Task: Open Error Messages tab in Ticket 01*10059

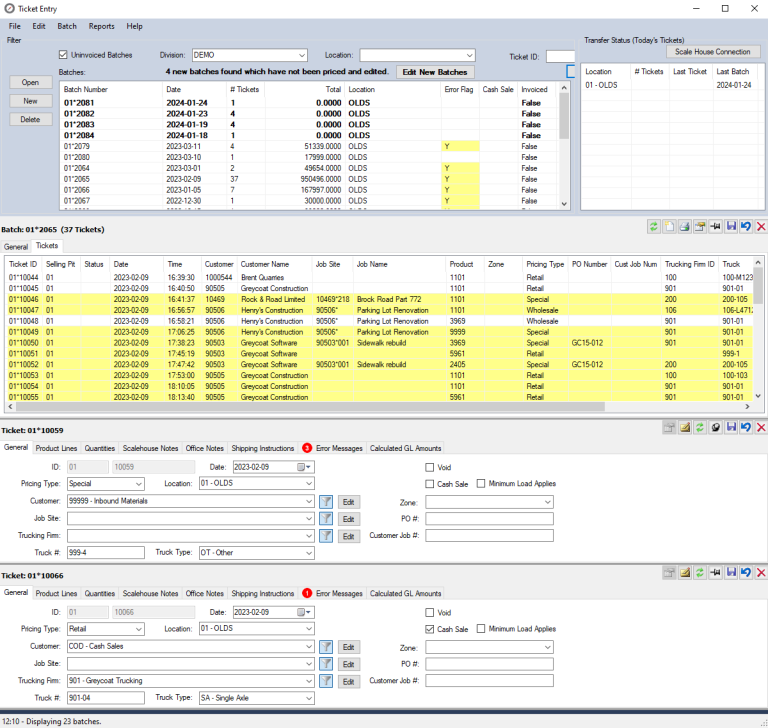Action: [333, 448]
